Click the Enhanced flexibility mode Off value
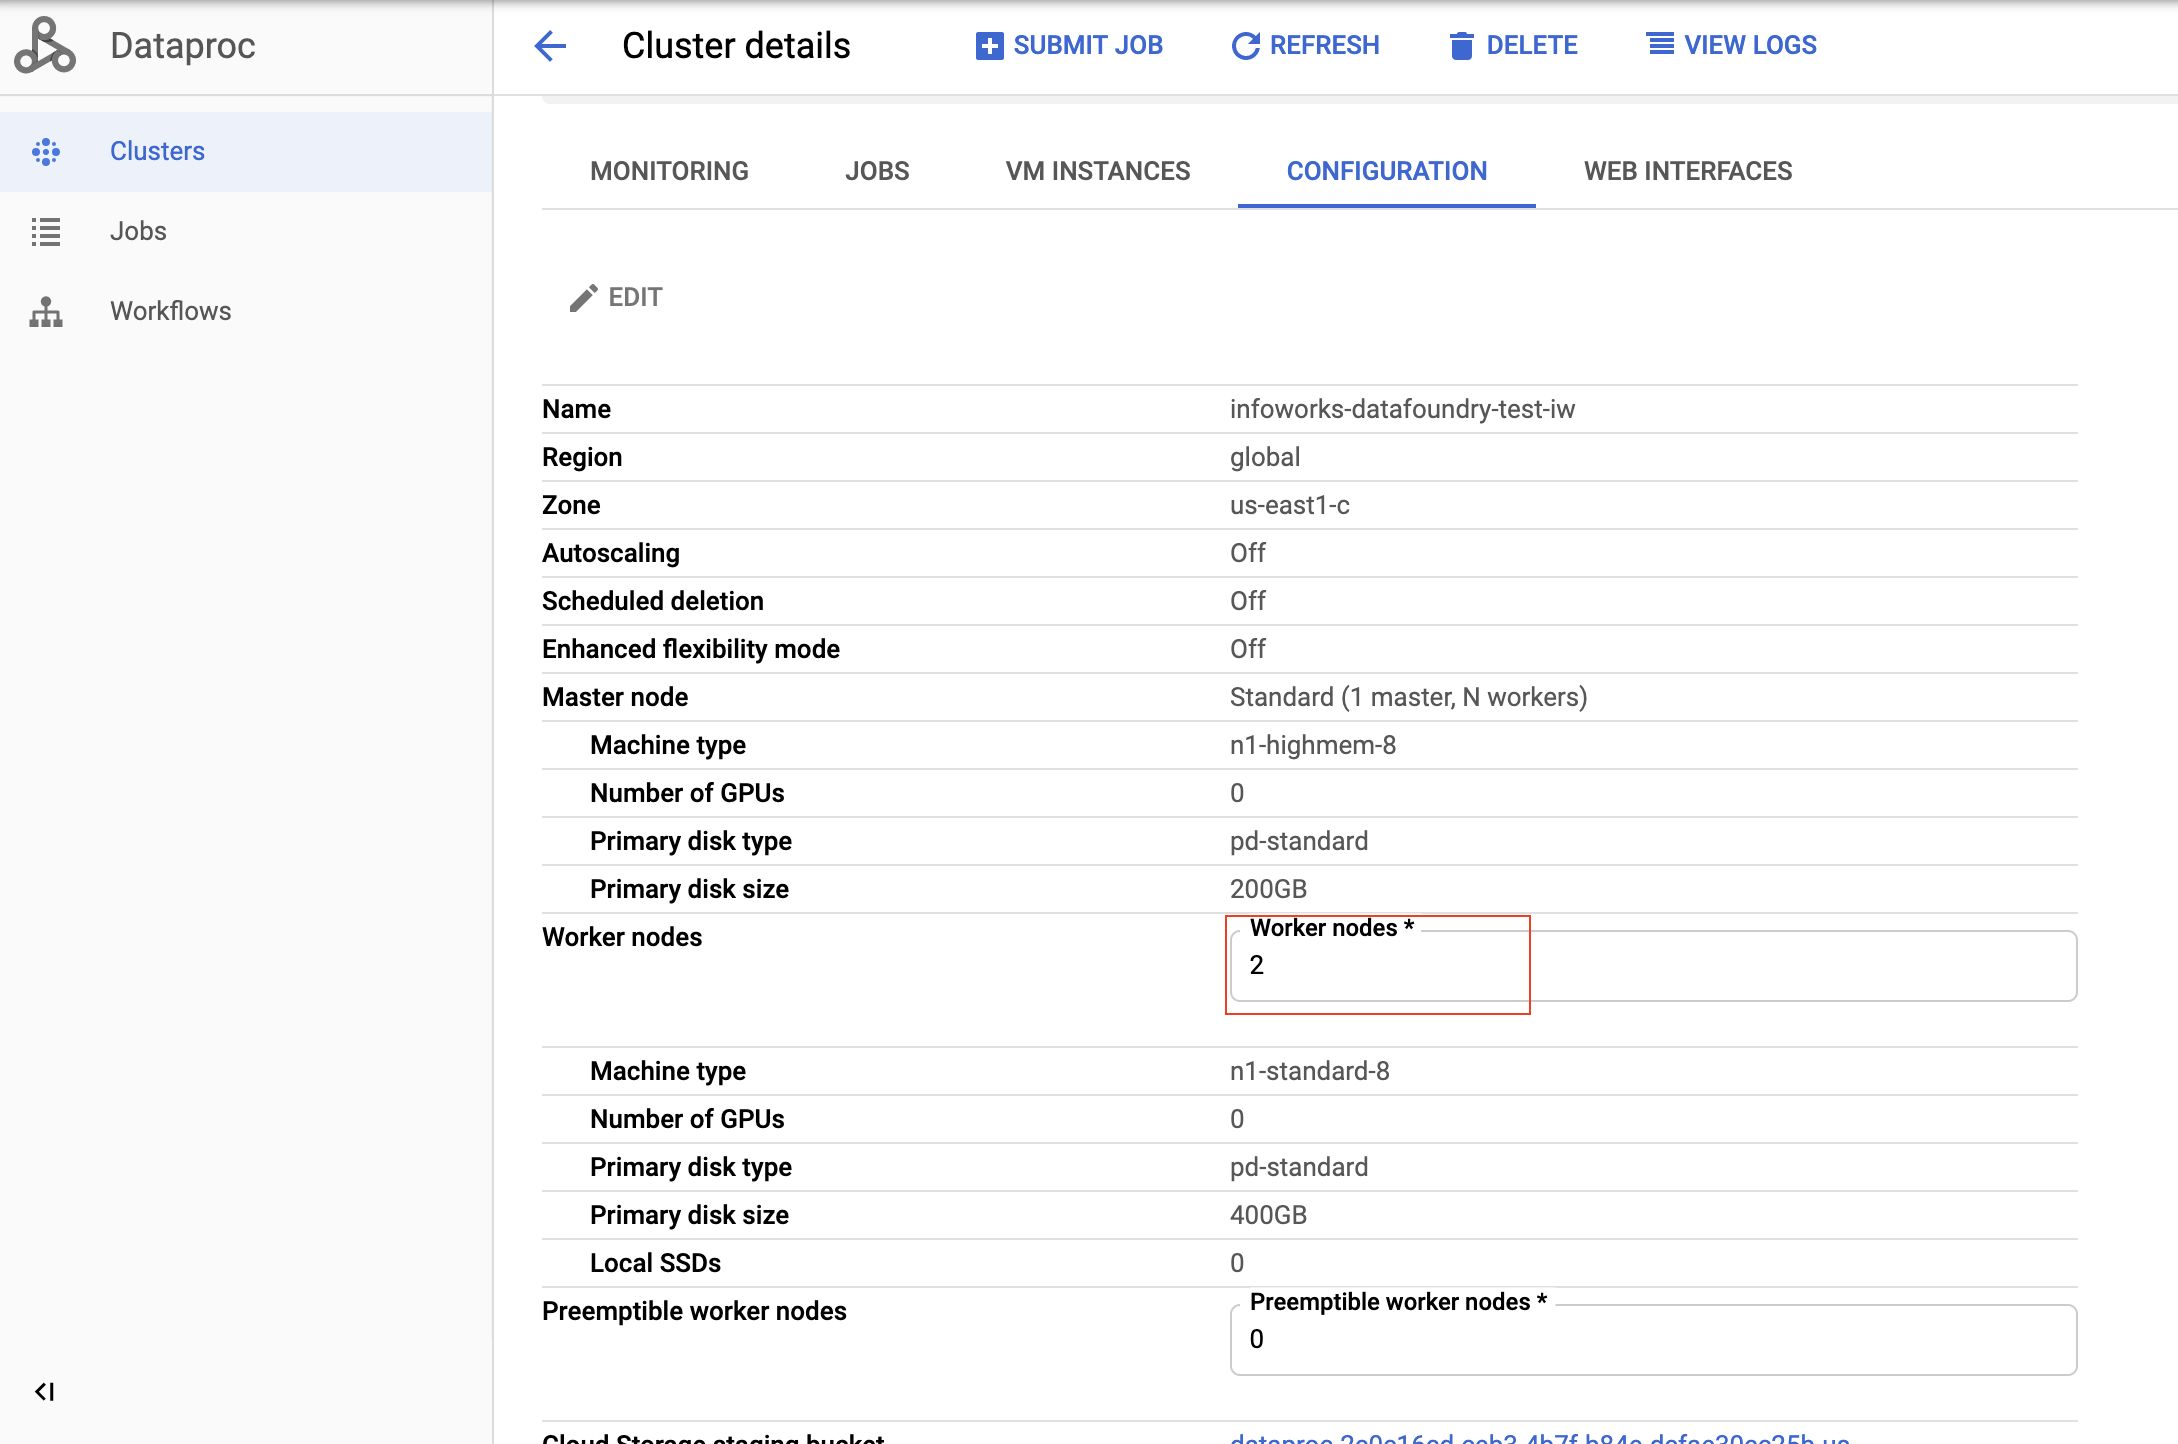The height and width of the screenshot is (1444, 2178). click(1247, 649)
